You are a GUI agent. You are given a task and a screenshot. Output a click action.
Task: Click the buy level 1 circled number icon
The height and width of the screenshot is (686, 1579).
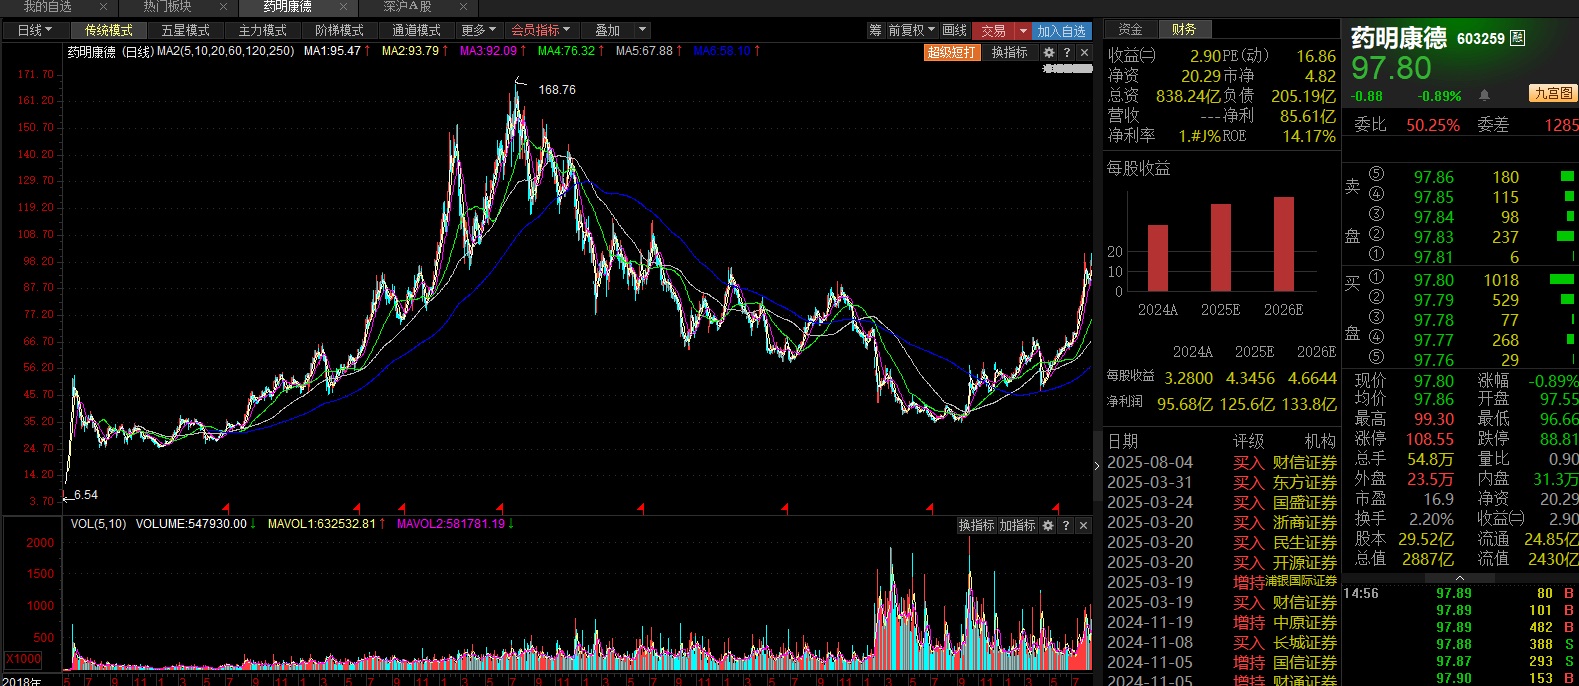(1377, 277)
